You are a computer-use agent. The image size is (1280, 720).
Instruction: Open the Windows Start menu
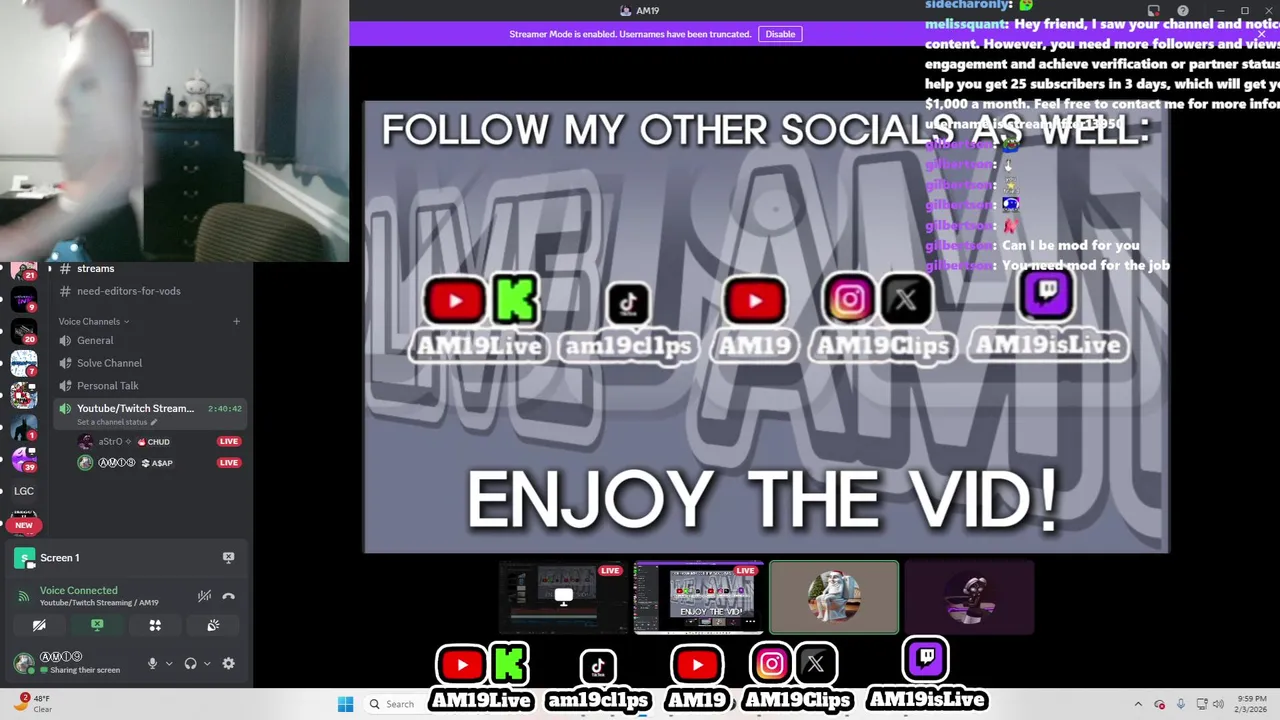pyautogui.click(x=345, y=704)
